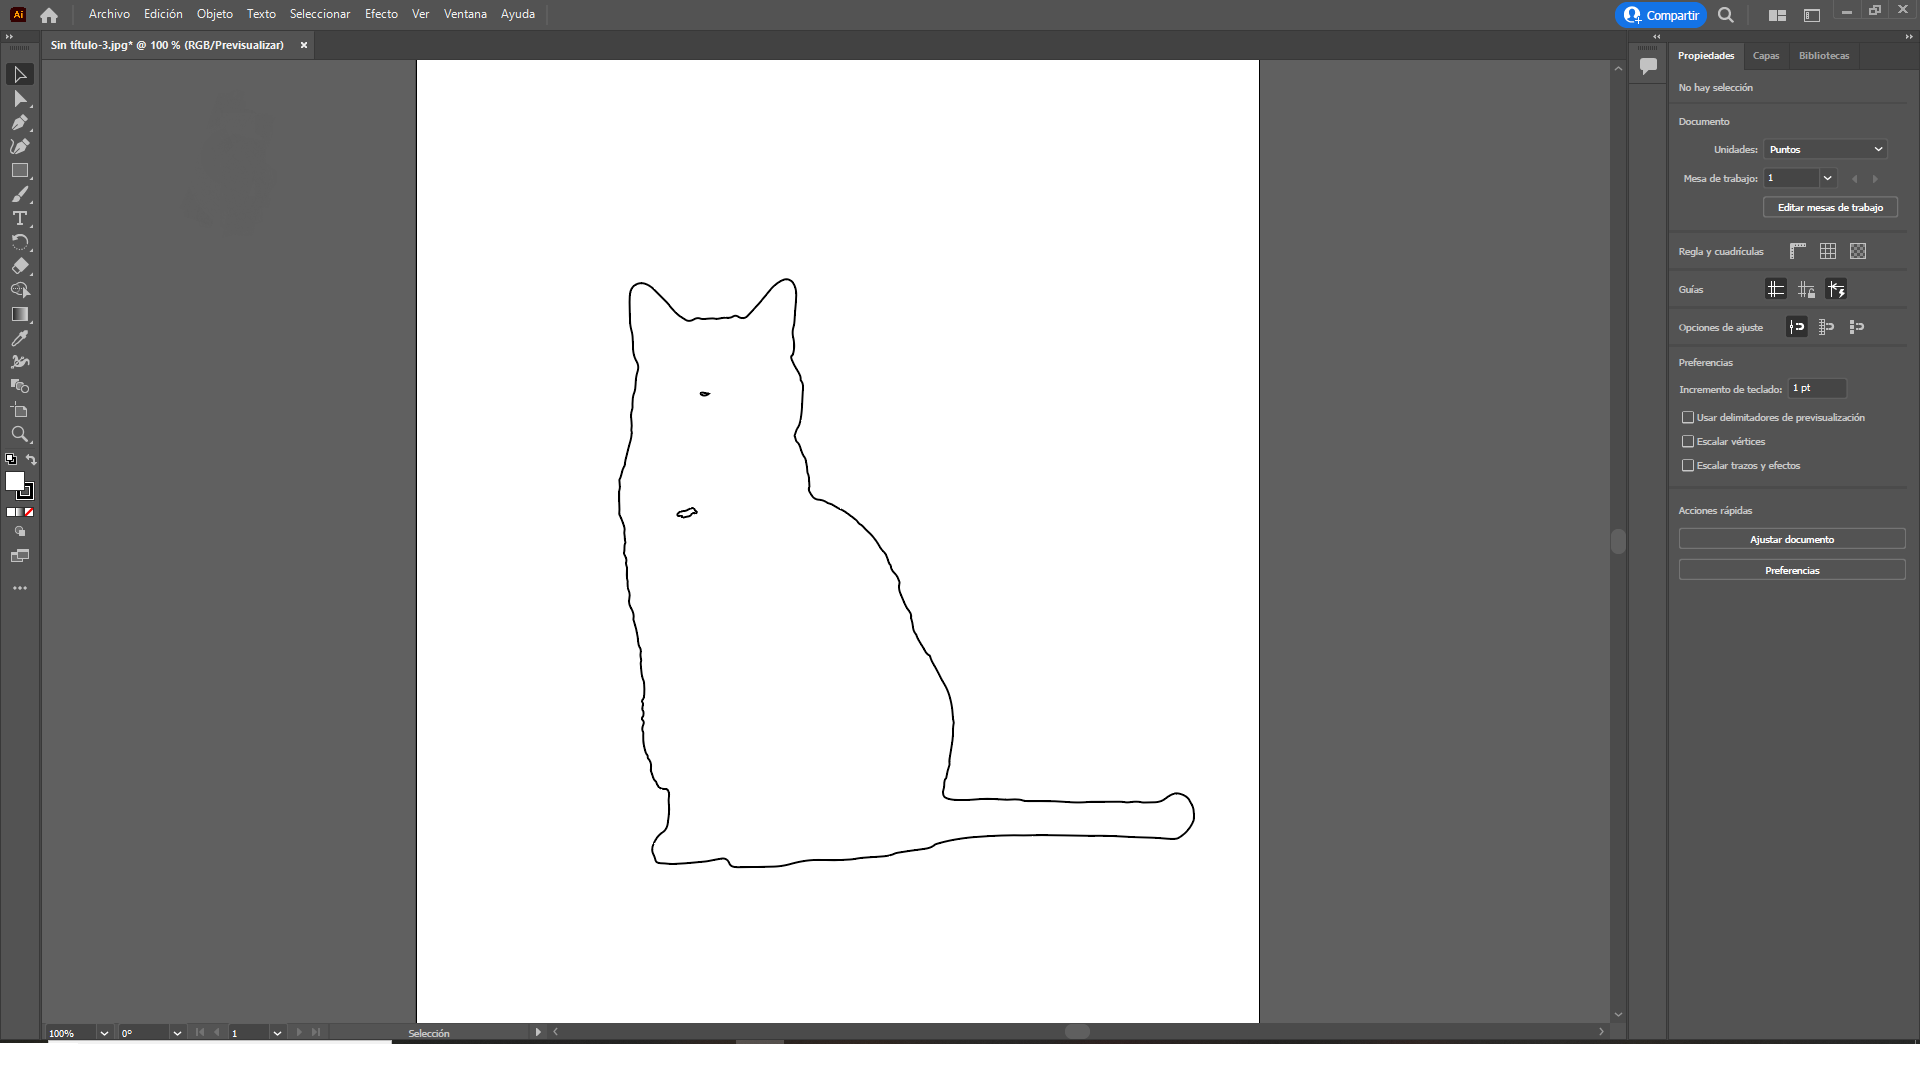This screenshot has width=1920, height=1080.
Task: Open the Unidades dropdown
Action: [x=1825, y=149]
